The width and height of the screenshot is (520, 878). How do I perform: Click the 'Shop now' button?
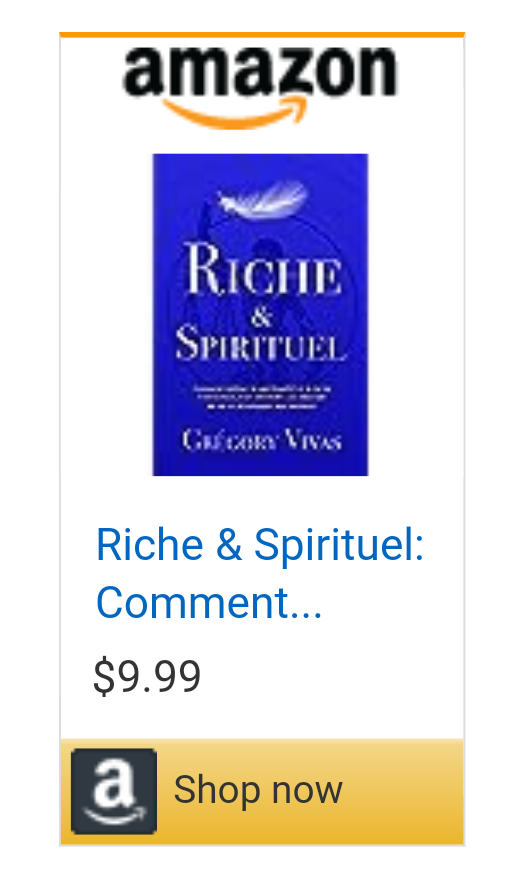[262, 791]
